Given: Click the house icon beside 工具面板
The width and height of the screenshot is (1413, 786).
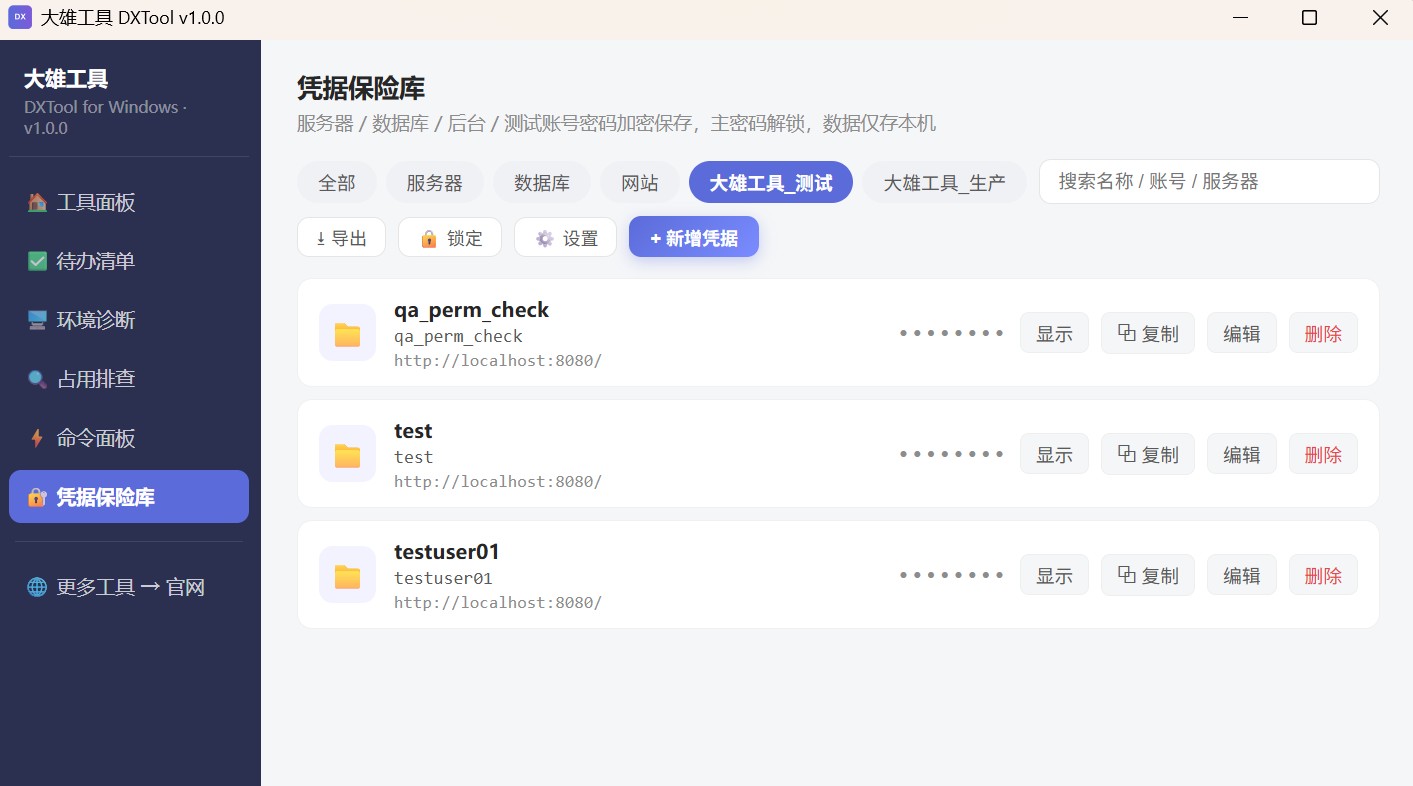Looking at the screenshot, I should click(x=37, y=203).
